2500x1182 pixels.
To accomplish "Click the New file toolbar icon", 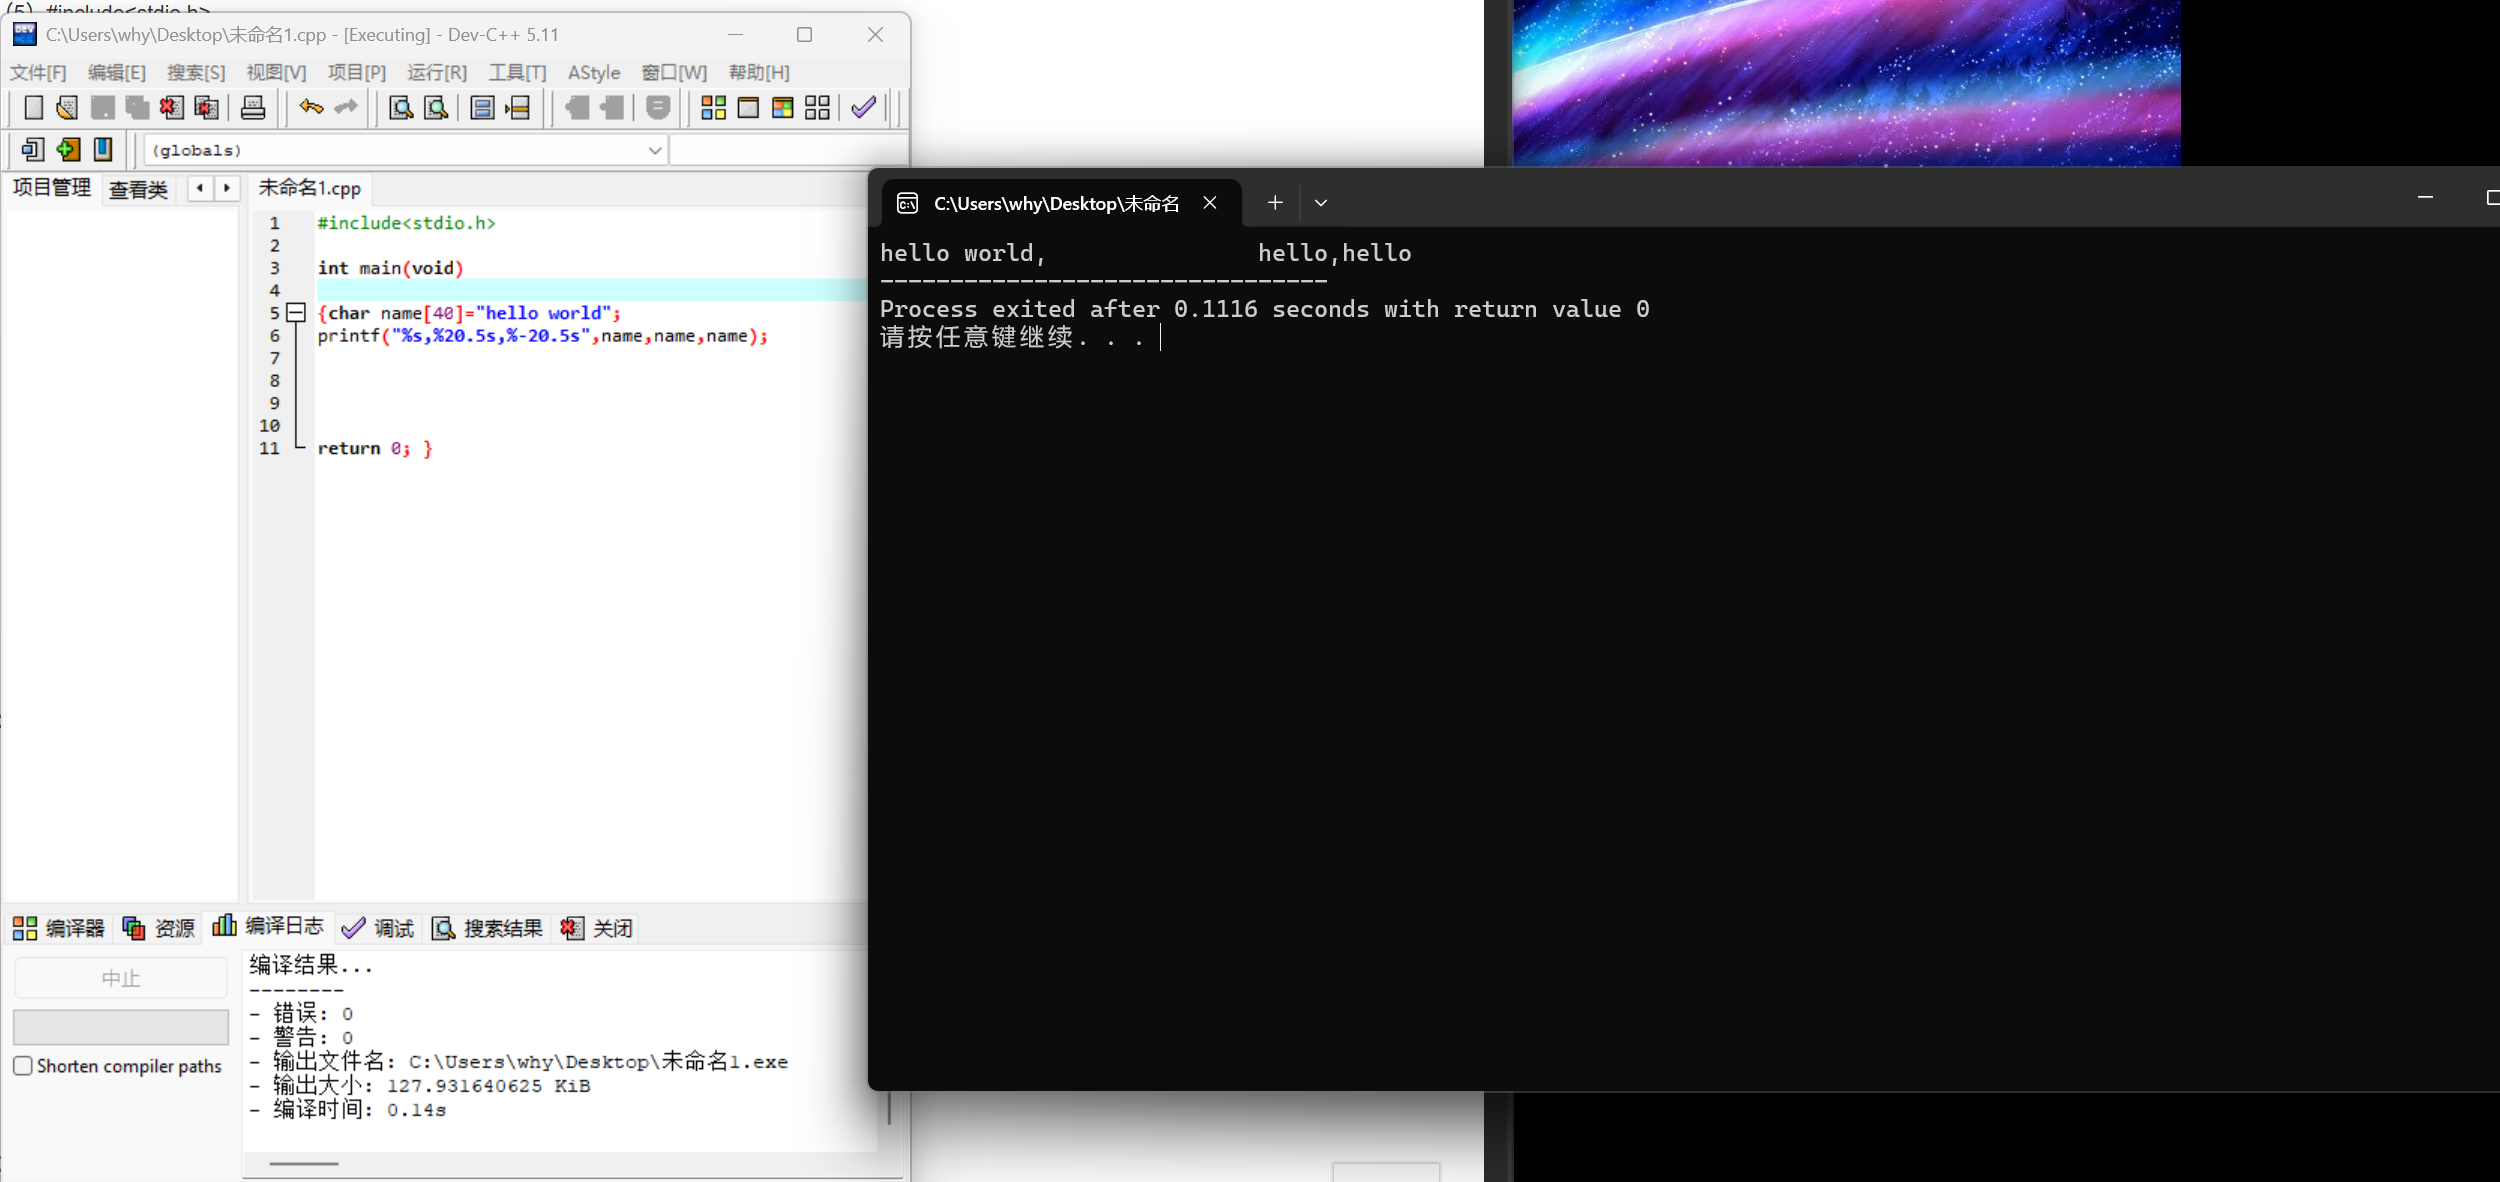I will pyautogui.click(x=33, y=108).
